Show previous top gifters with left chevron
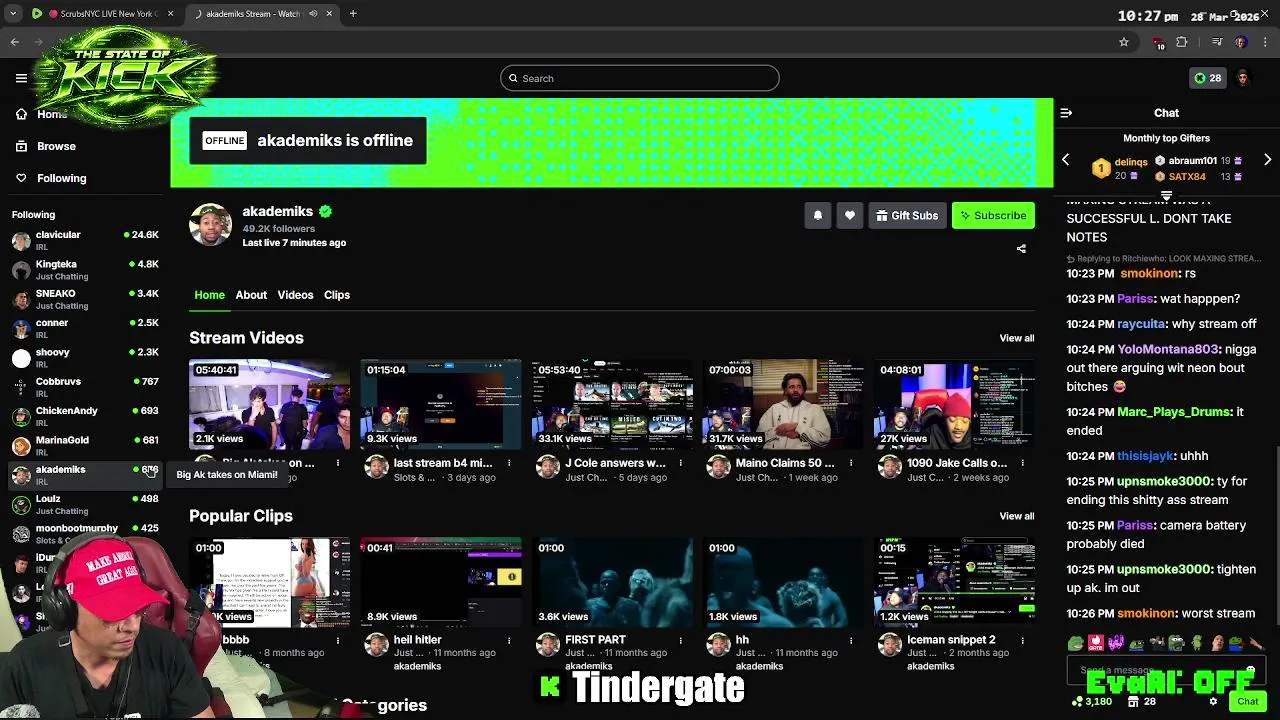The width and height of the screenshot is (1280, 720). point(1065,160)
